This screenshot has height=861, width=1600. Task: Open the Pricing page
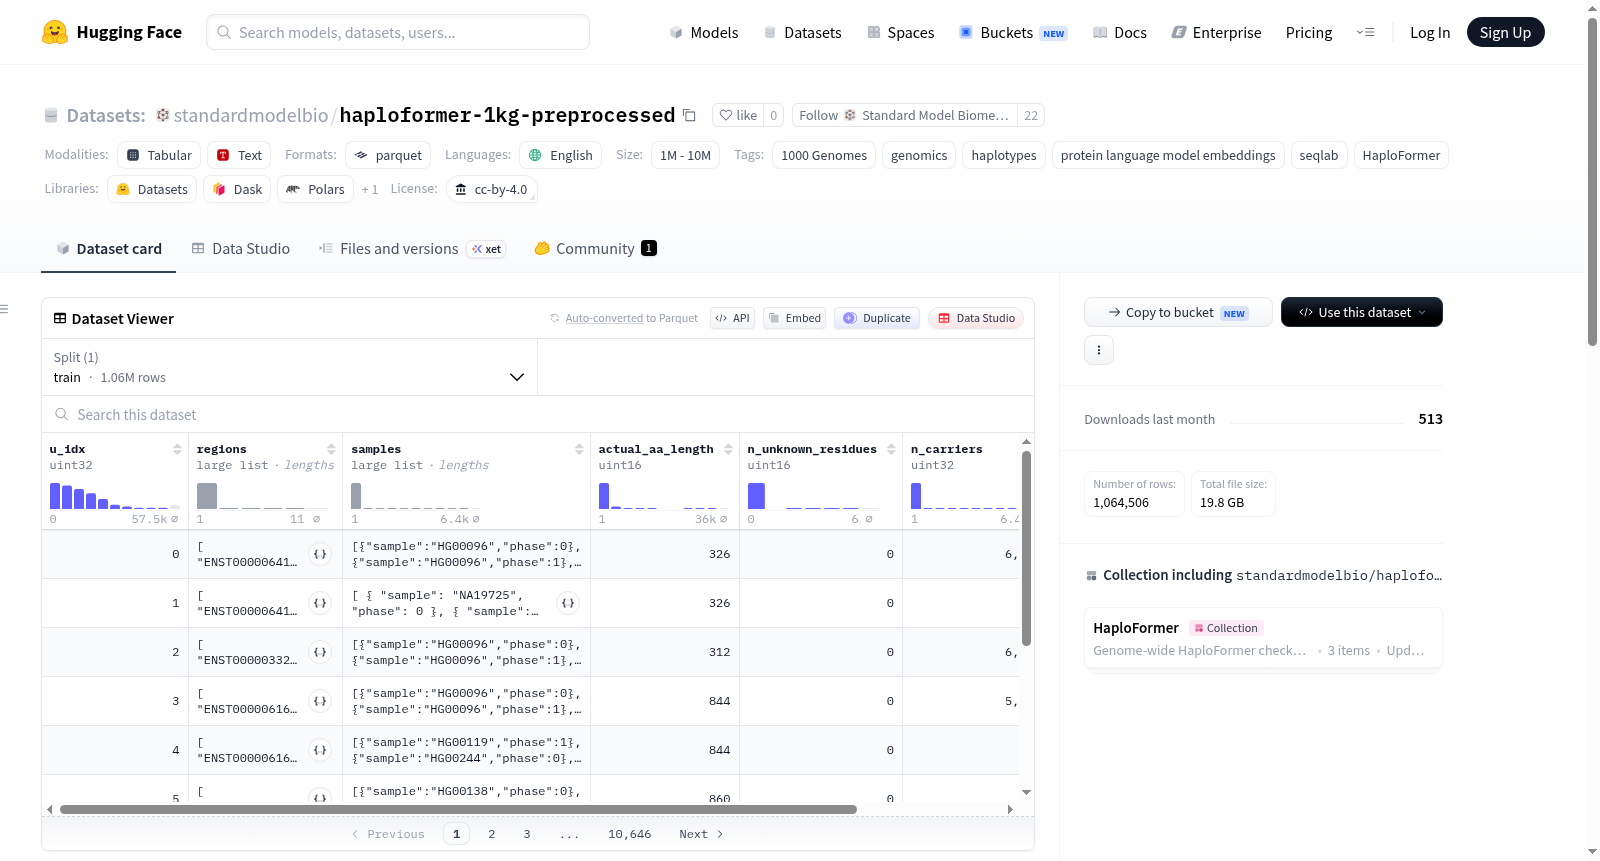pos(1309,32)
